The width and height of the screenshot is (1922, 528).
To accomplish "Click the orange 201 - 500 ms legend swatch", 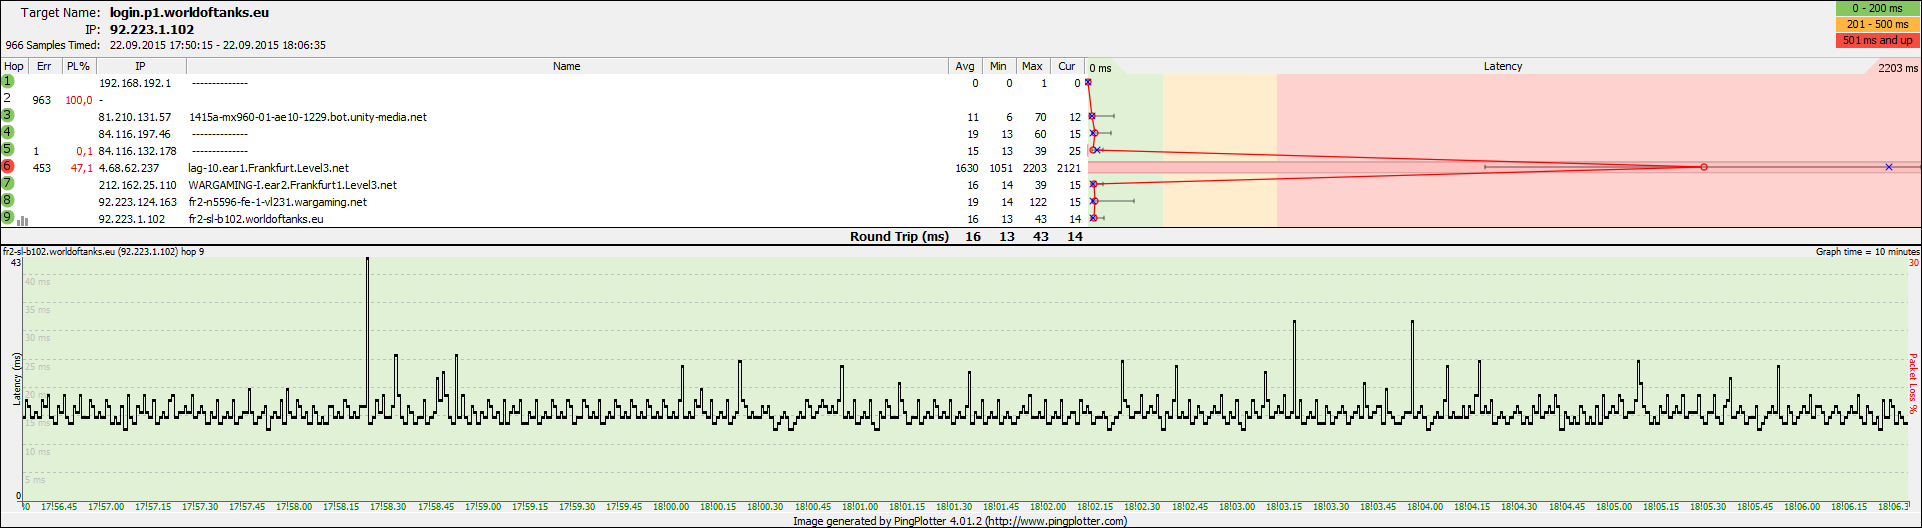I will pos(1877,24).
